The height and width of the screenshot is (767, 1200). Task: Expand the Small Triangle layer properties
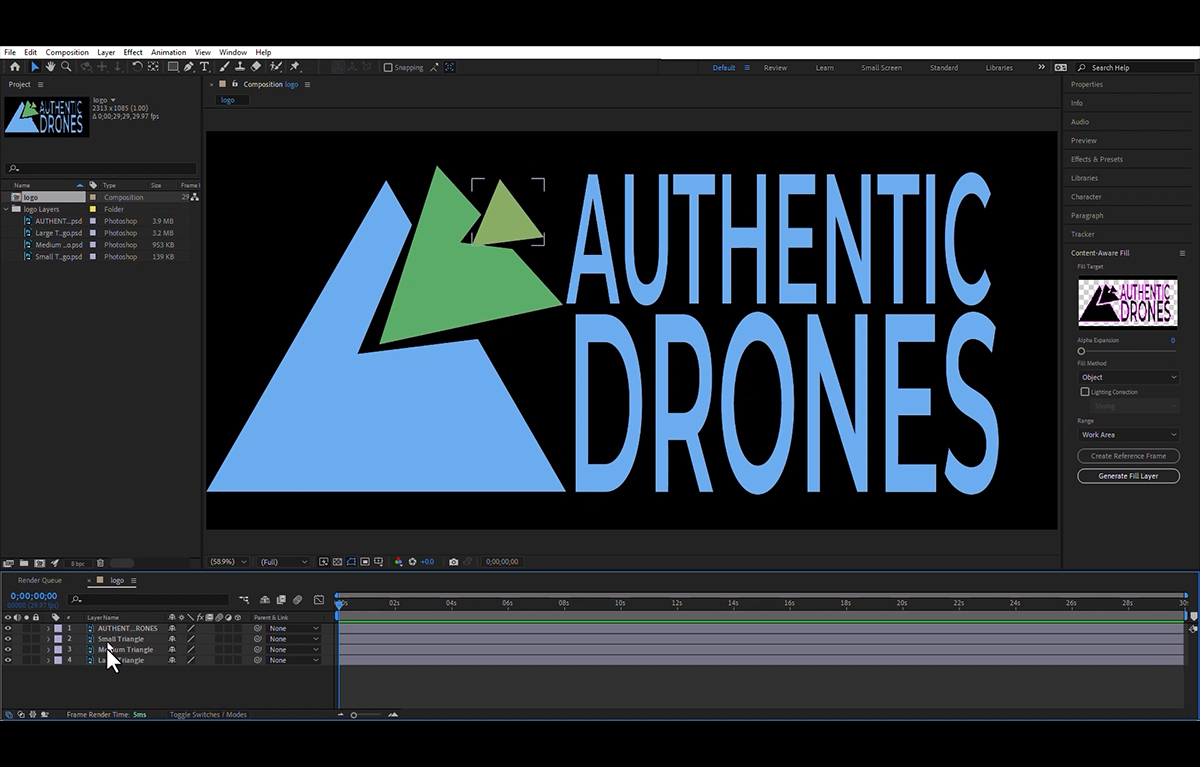(x=48, y=639)
